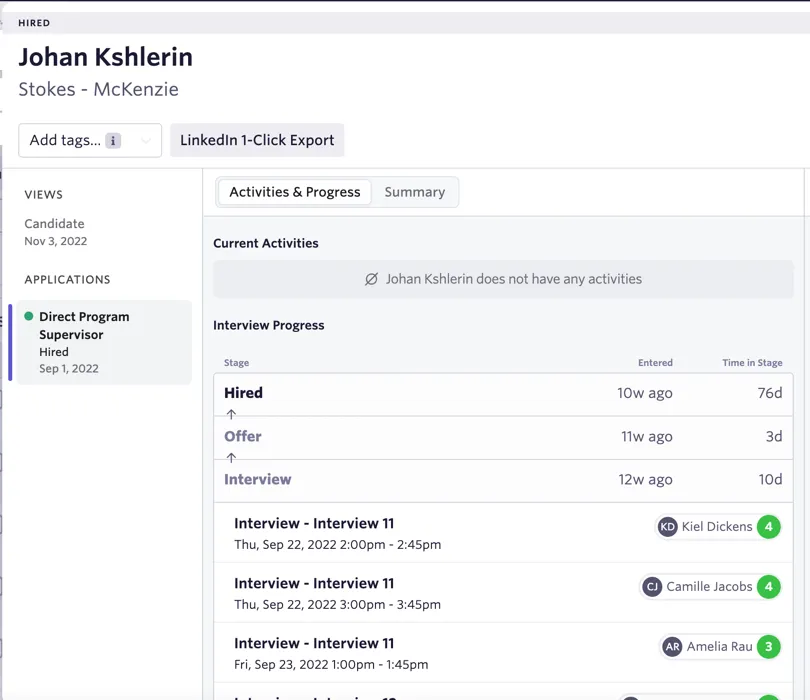Click the CJ avatar for Camille Jacobs

click(x=652, y=587)
